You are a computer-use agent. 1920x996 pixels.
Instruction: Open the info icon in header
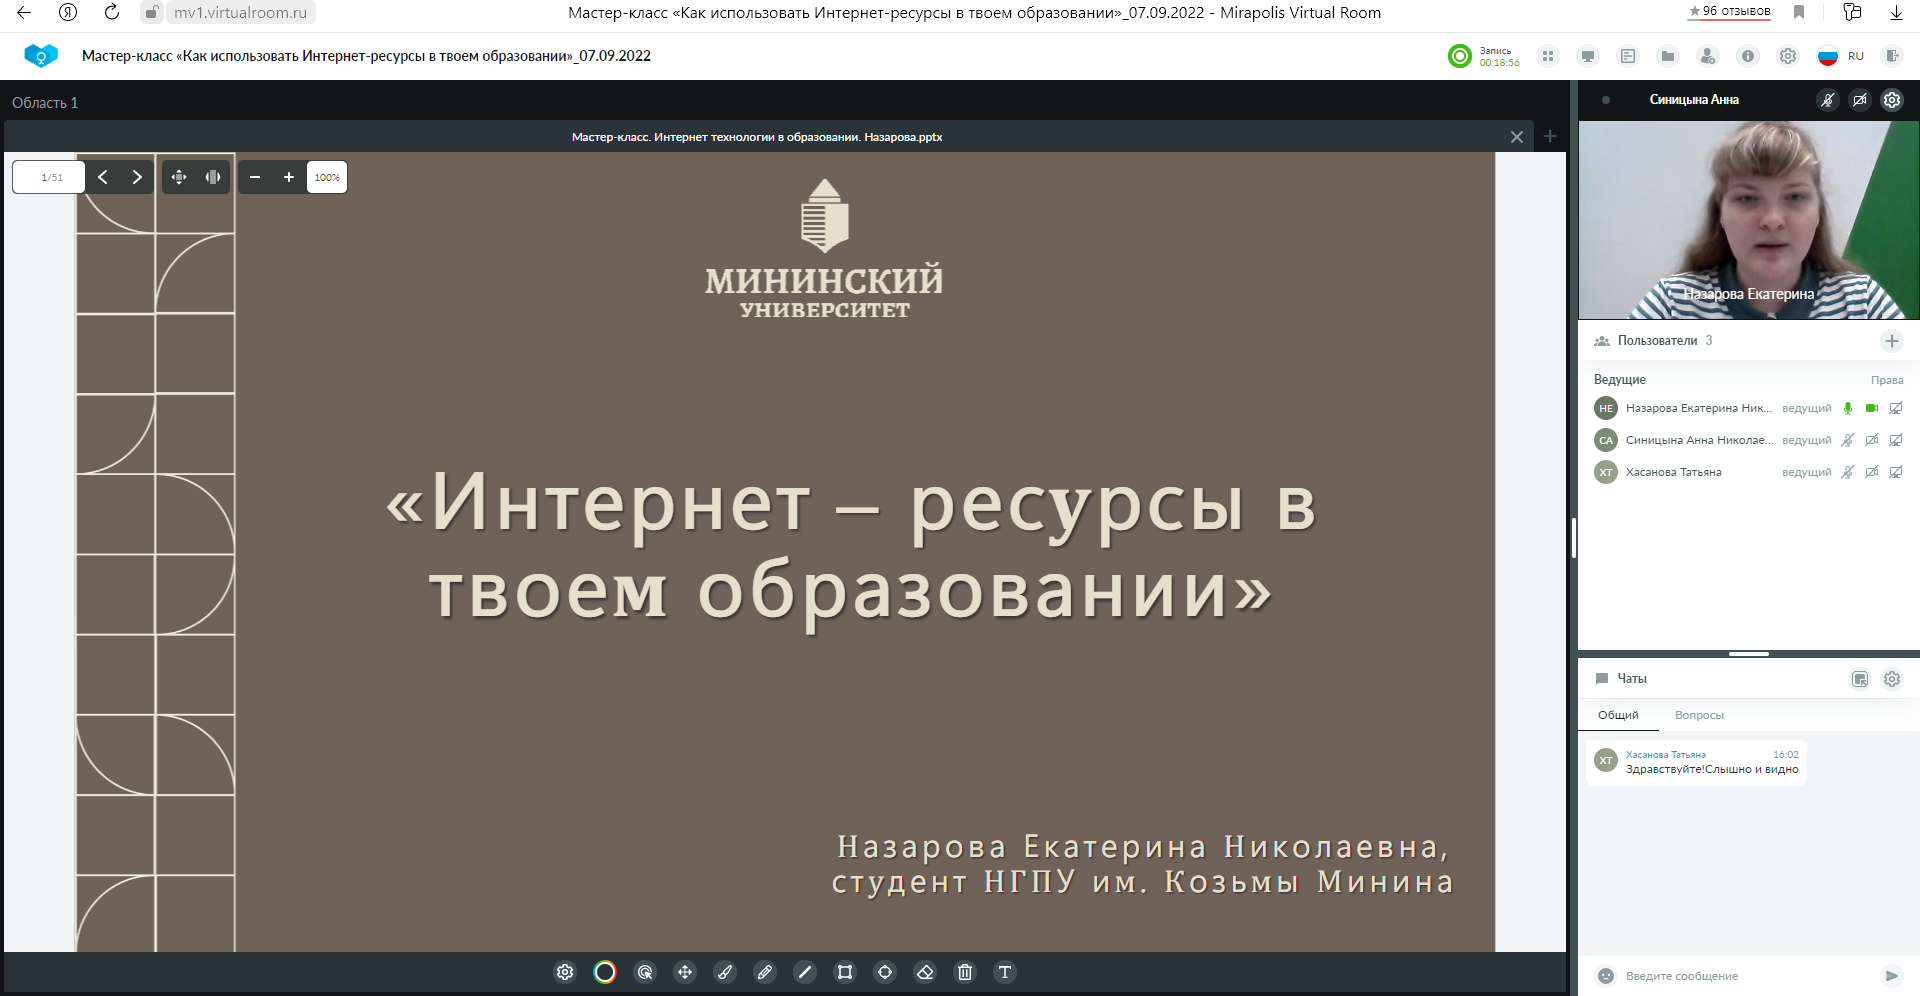pos(1748,56)
